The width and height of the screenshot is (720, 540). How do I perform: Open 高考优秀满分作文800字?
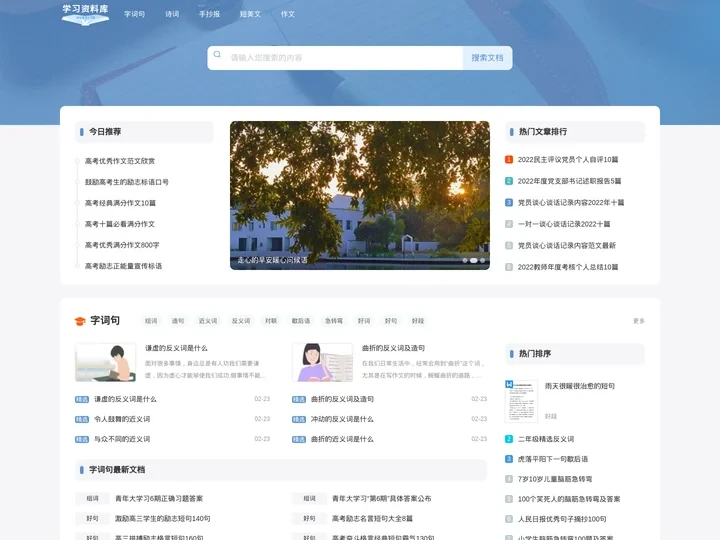[x=122, y=245]
